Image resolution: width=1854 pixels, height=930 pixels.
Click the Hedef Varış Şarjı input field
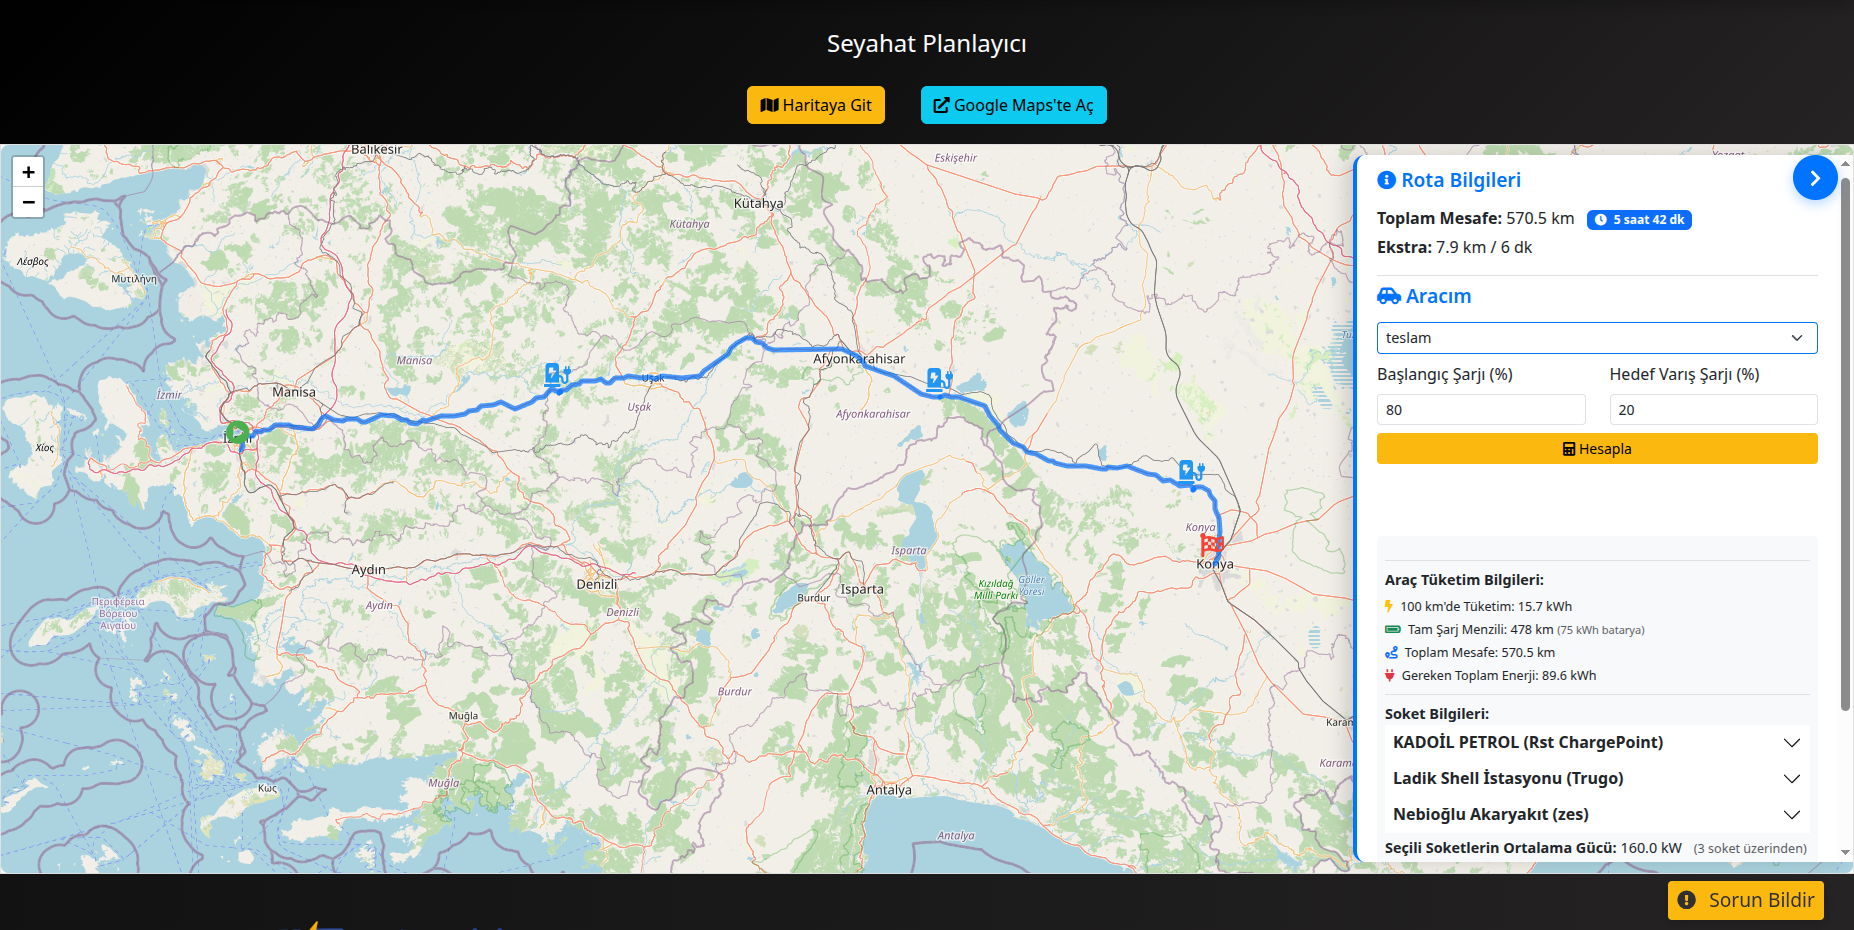coord(1712,410)
